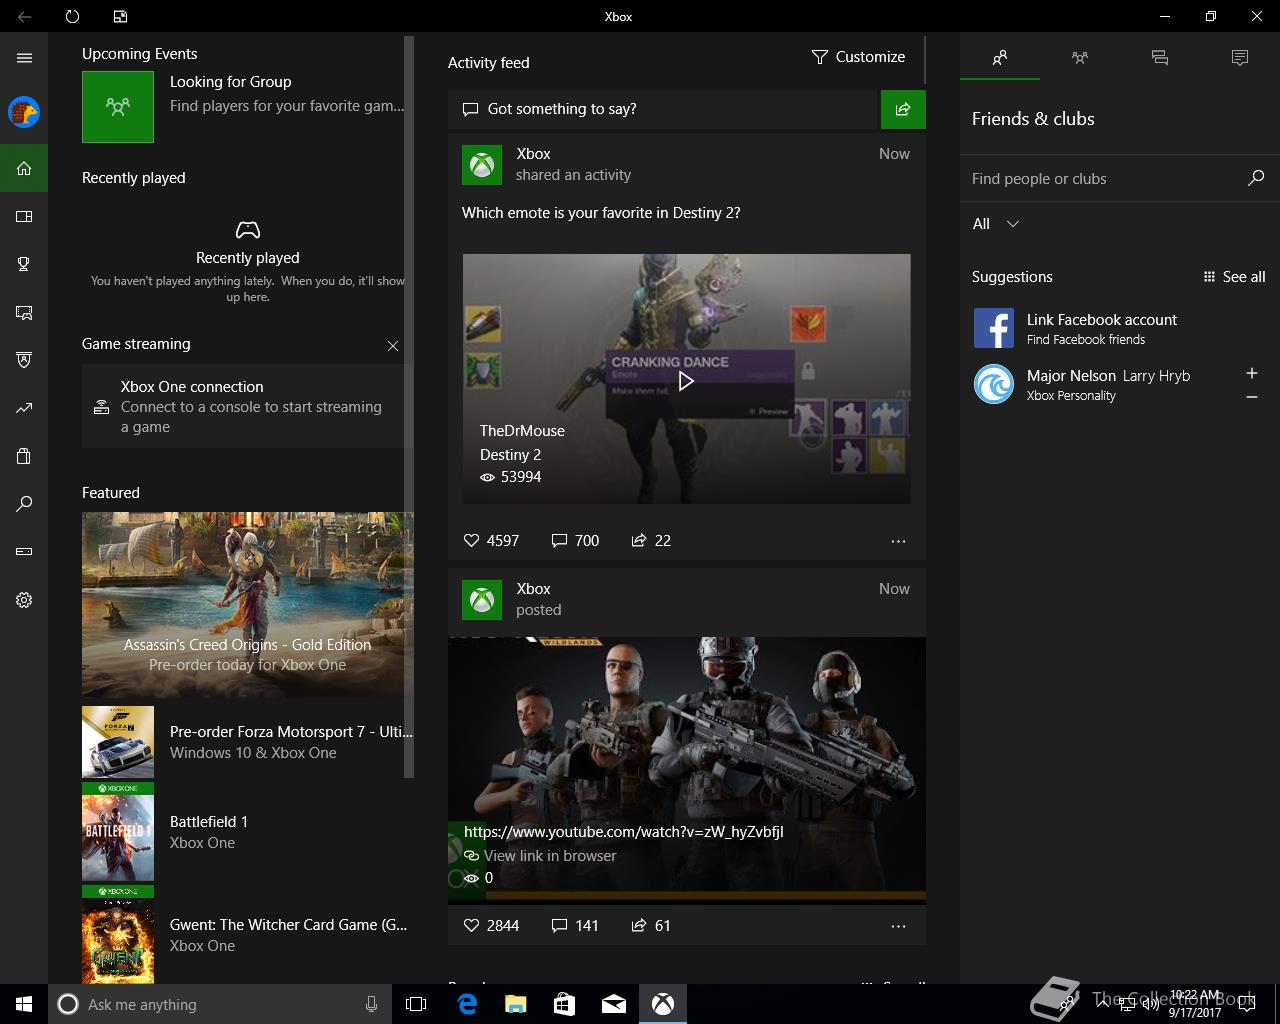The height and width of the screenshot is (1024, 1280).
Task: Open Windows Start button
Action: pyautogui.click(x=24, y=1004)
